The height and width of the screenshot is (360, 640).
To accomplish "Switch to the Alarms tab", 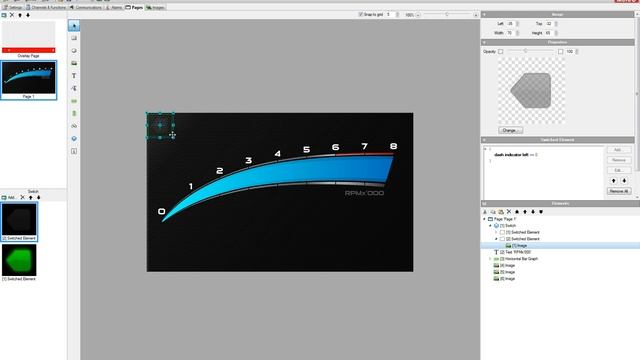I will tap(114, 7).
